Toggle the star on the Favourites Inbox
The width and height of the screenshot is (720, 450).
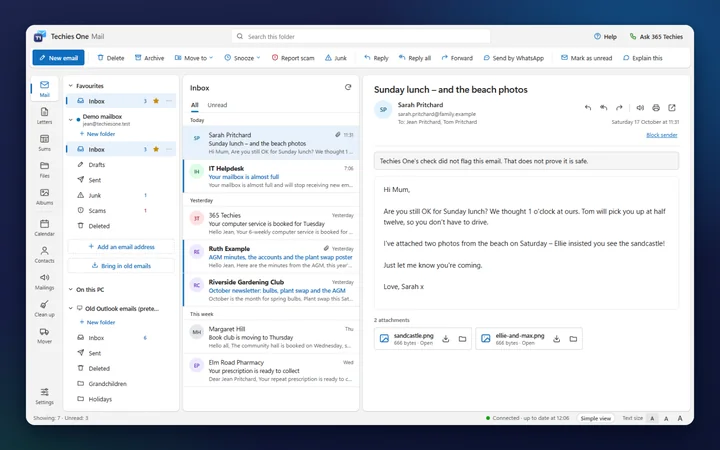point(156,101)
